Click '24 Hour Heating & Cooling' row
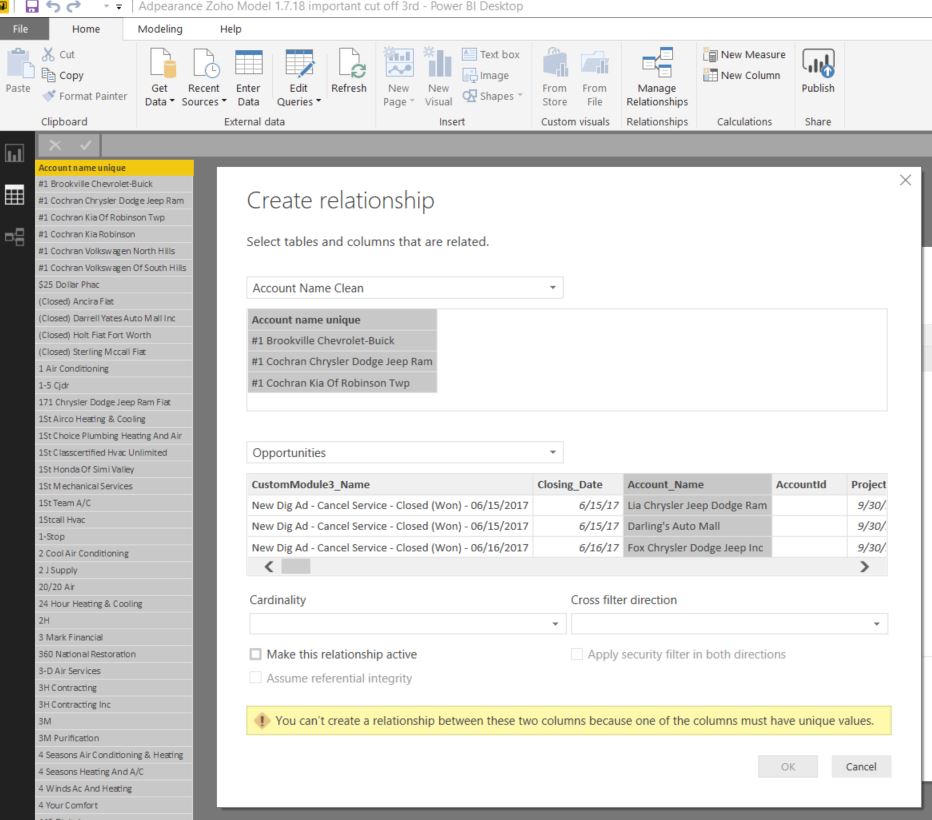The width and height of the screenshot is (932, 820). (114, 604)
